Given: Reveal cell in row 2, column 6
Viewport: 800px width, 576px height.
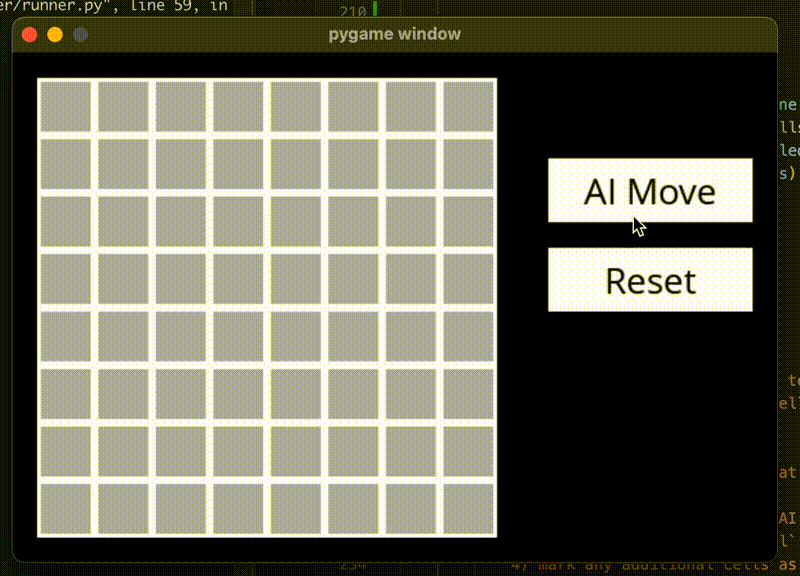Looking at the screenshot, I should [353, 164].
